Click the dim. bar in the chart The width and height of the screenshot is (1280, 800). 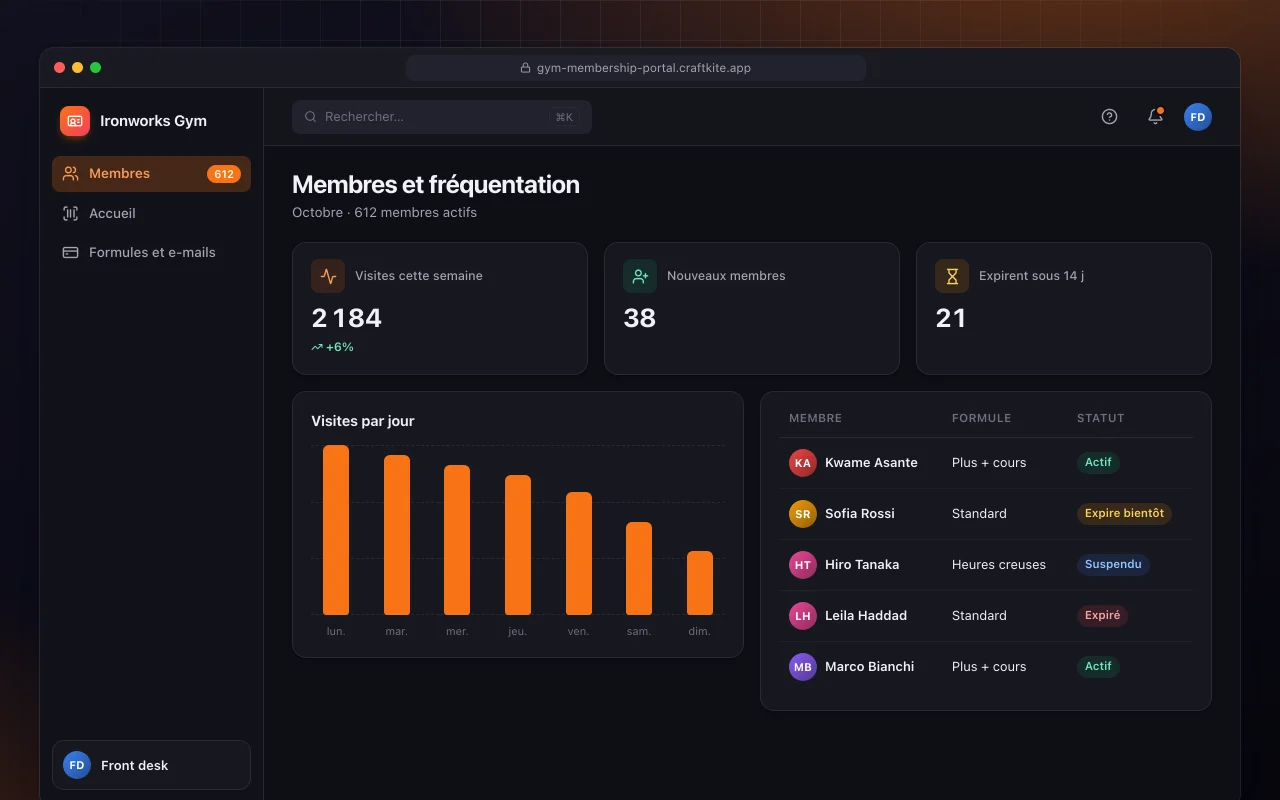[700, 583]
